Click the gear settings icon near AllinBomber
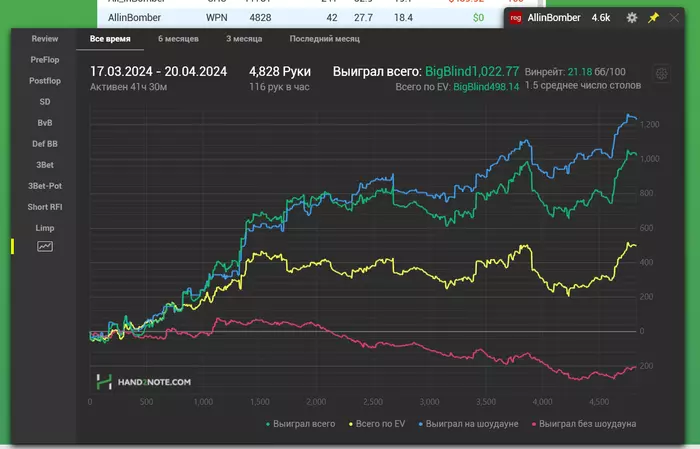The height and width of the screenshot is (449, 700). click(x=632, y=18)
